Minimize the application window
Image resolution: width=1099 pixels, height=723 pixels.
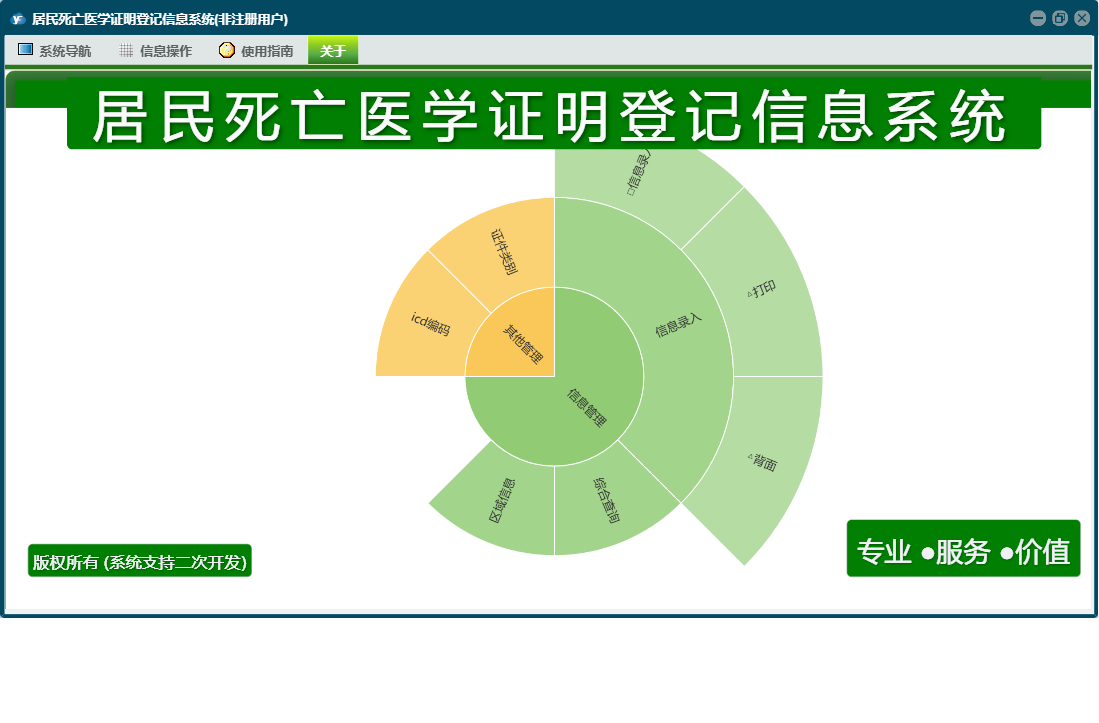1038,18
